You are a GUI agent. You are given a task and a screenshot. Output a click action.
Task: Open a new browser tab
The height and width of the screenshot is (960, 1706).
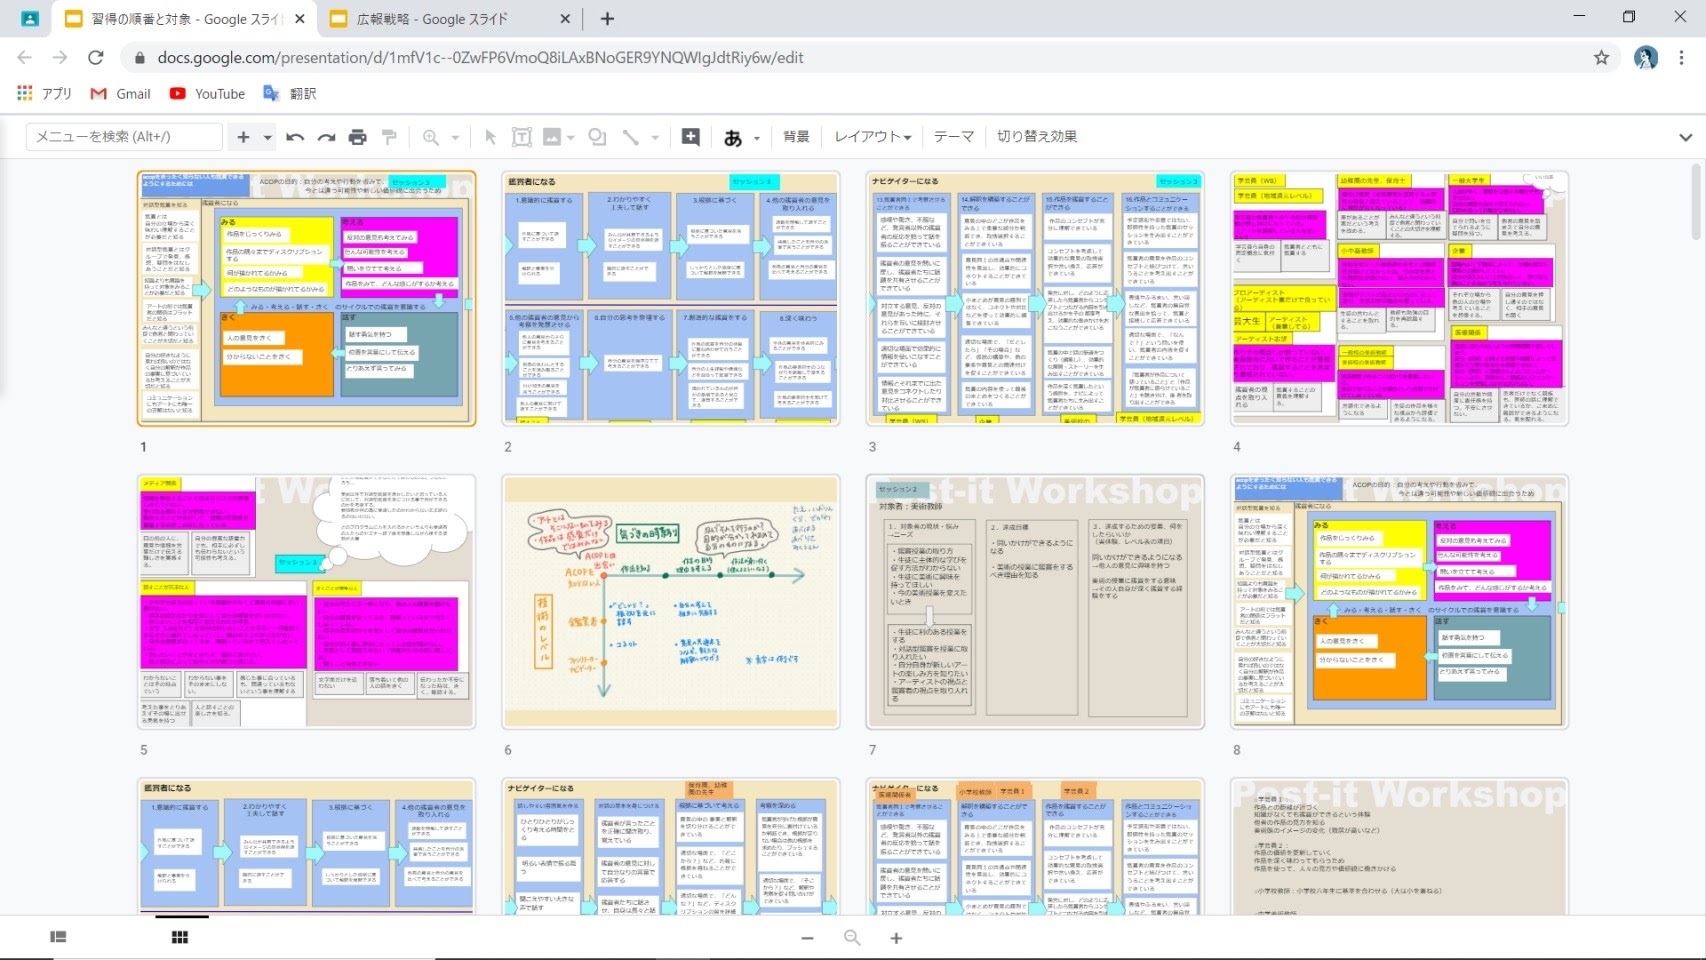click(x=607, y=19)
